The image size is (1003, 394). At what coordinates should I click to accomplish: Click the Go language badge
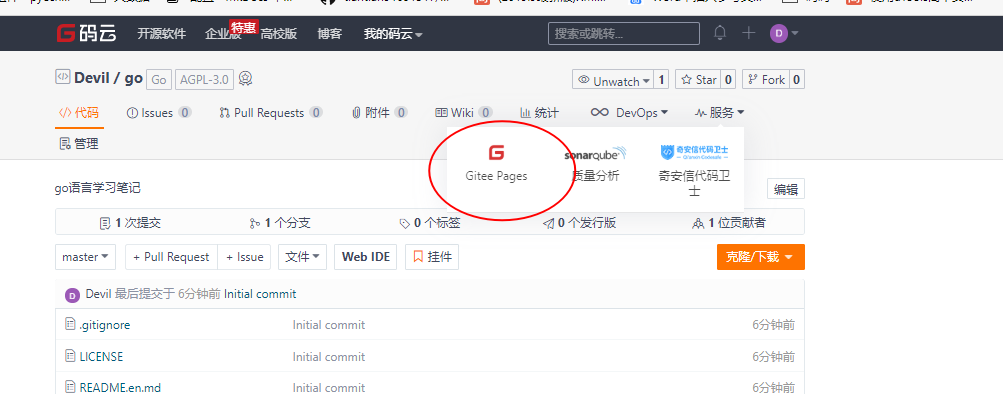159,79
